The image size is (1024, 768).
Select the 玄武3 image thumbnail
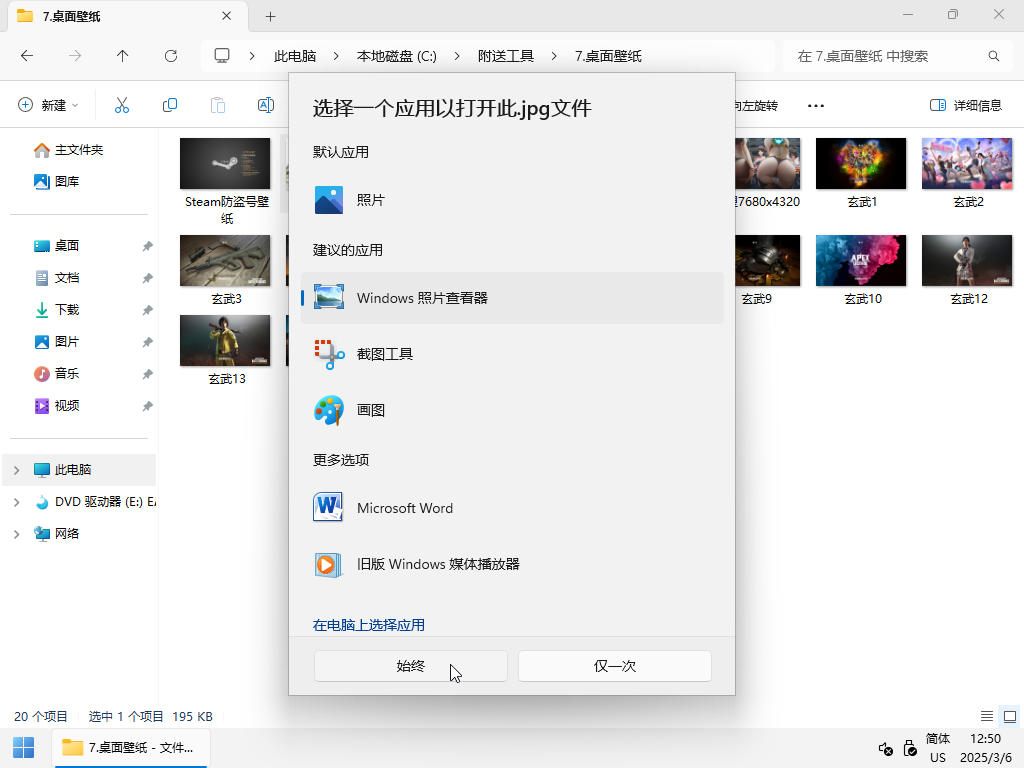[x=225, y=260]
